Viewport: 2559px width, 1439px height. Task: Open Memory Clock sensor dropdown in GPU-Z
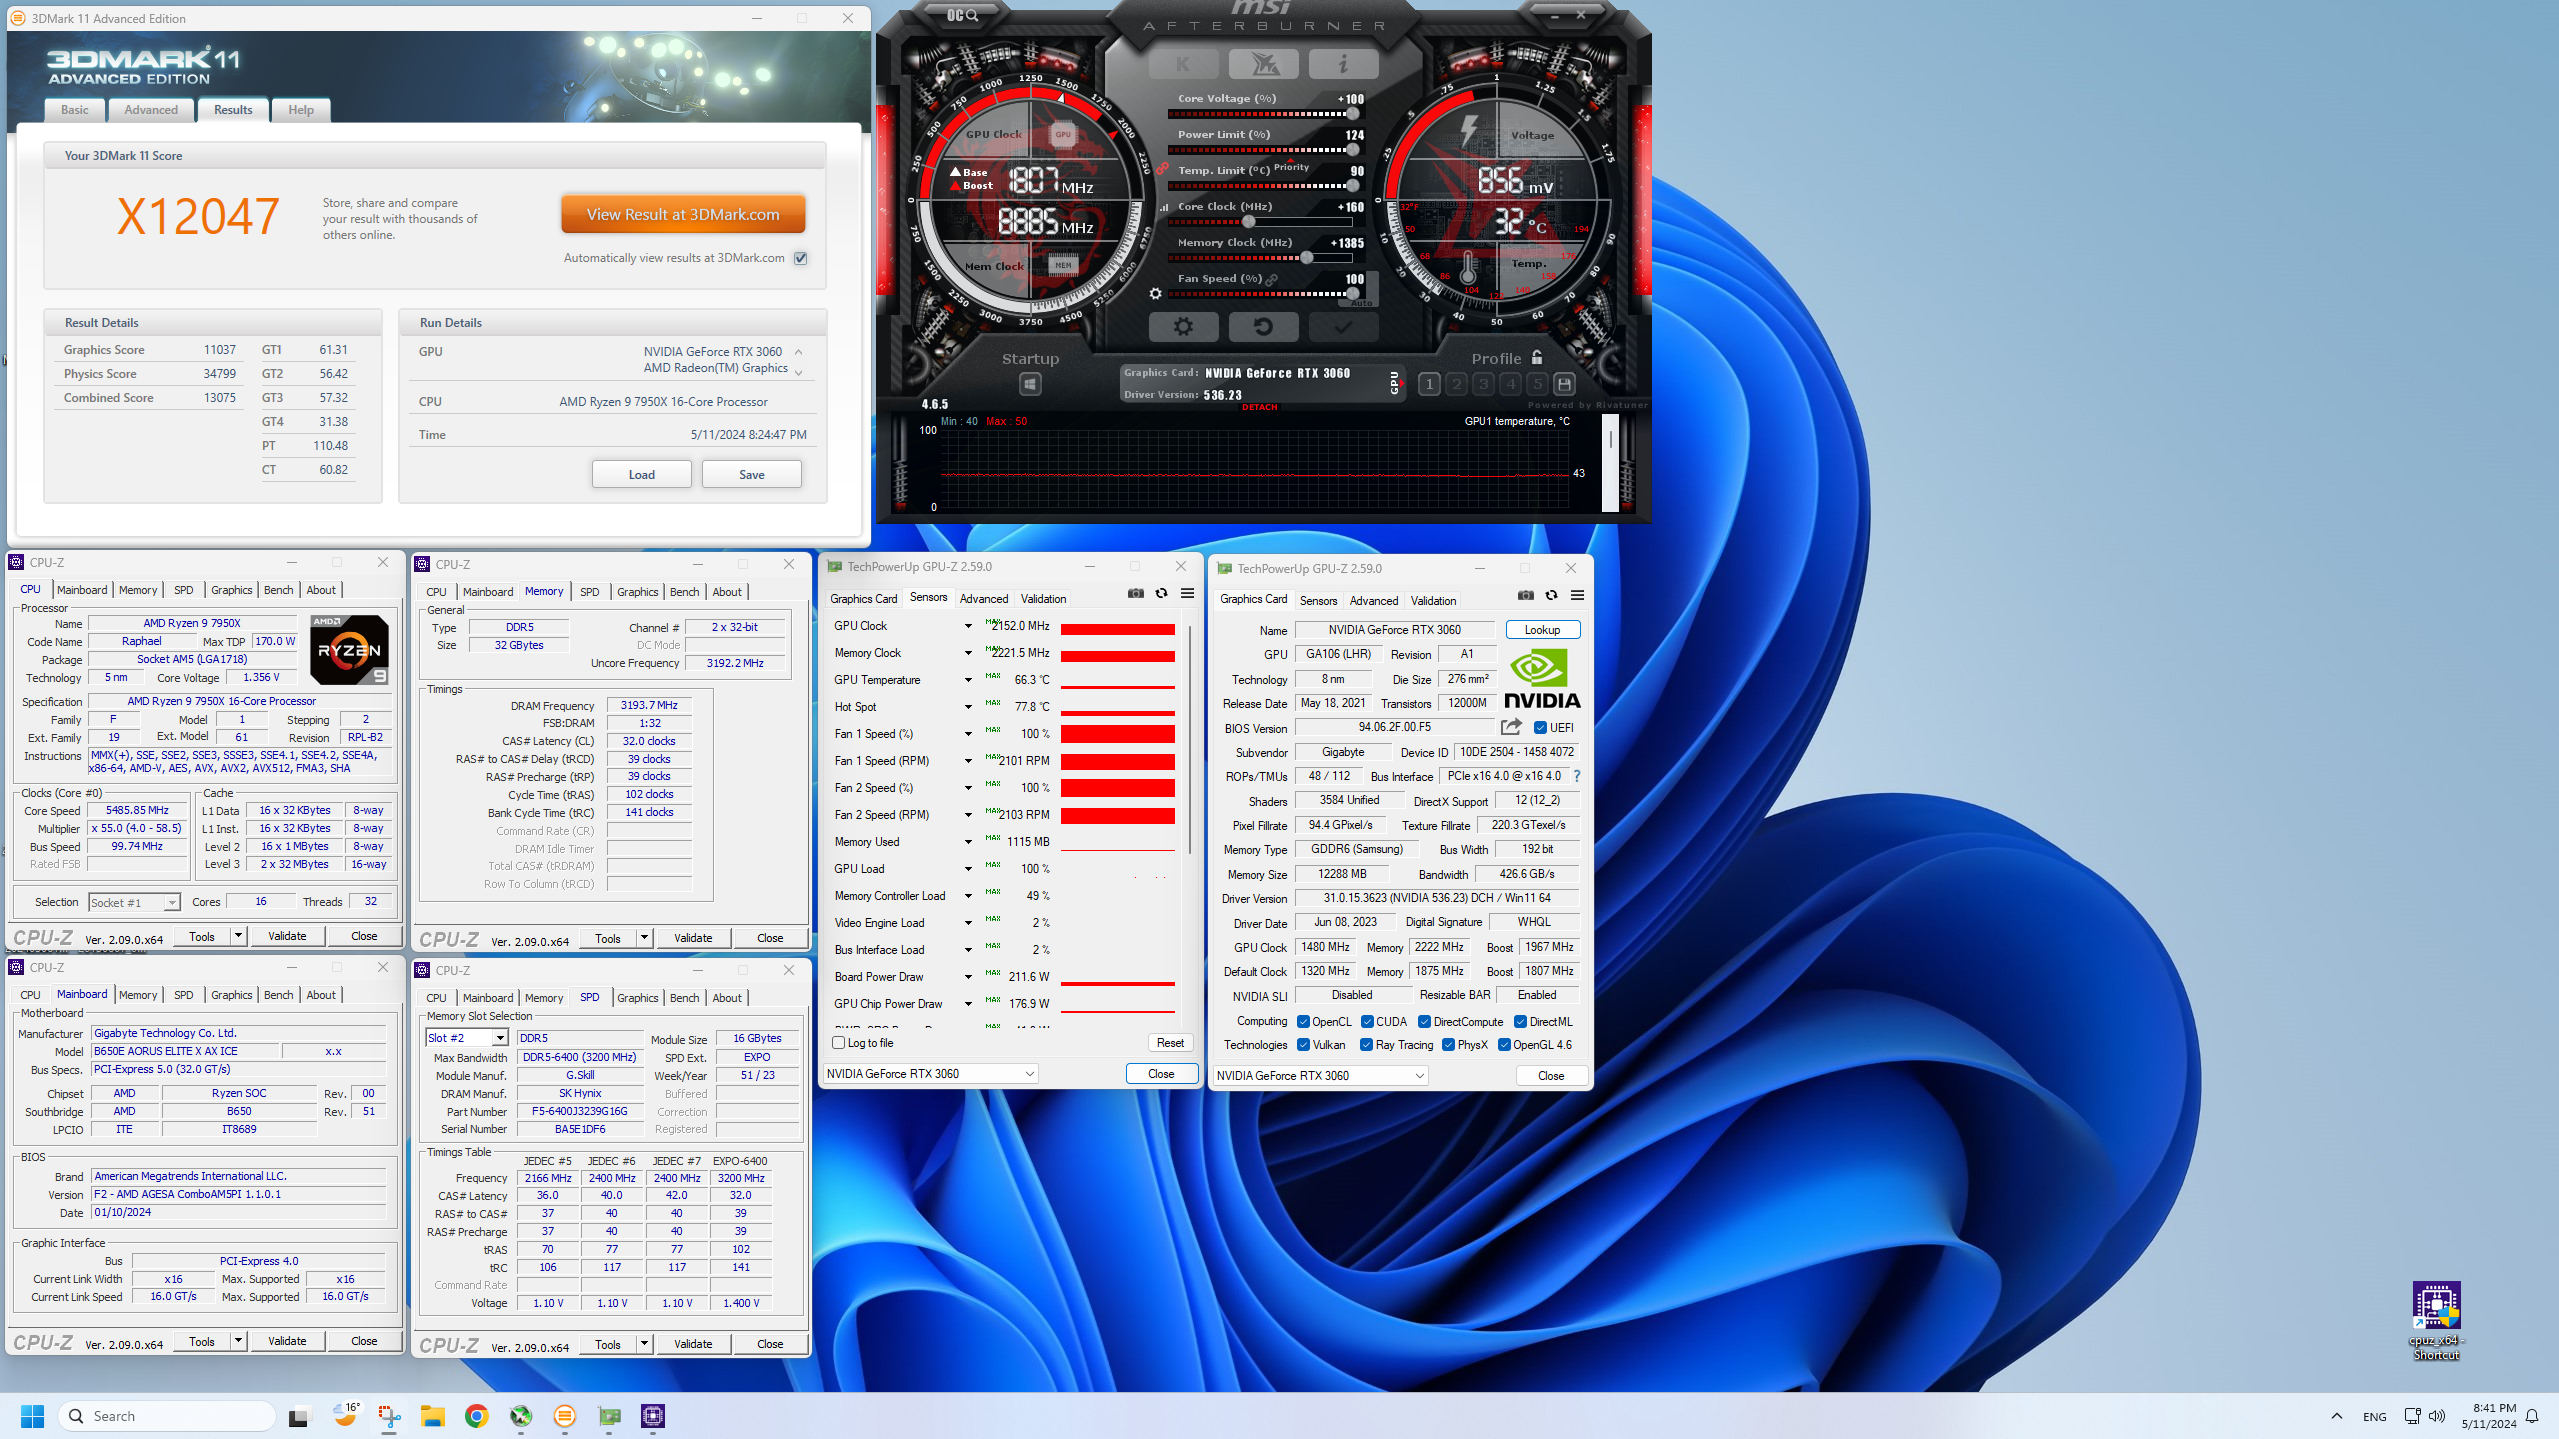(968, 653)
